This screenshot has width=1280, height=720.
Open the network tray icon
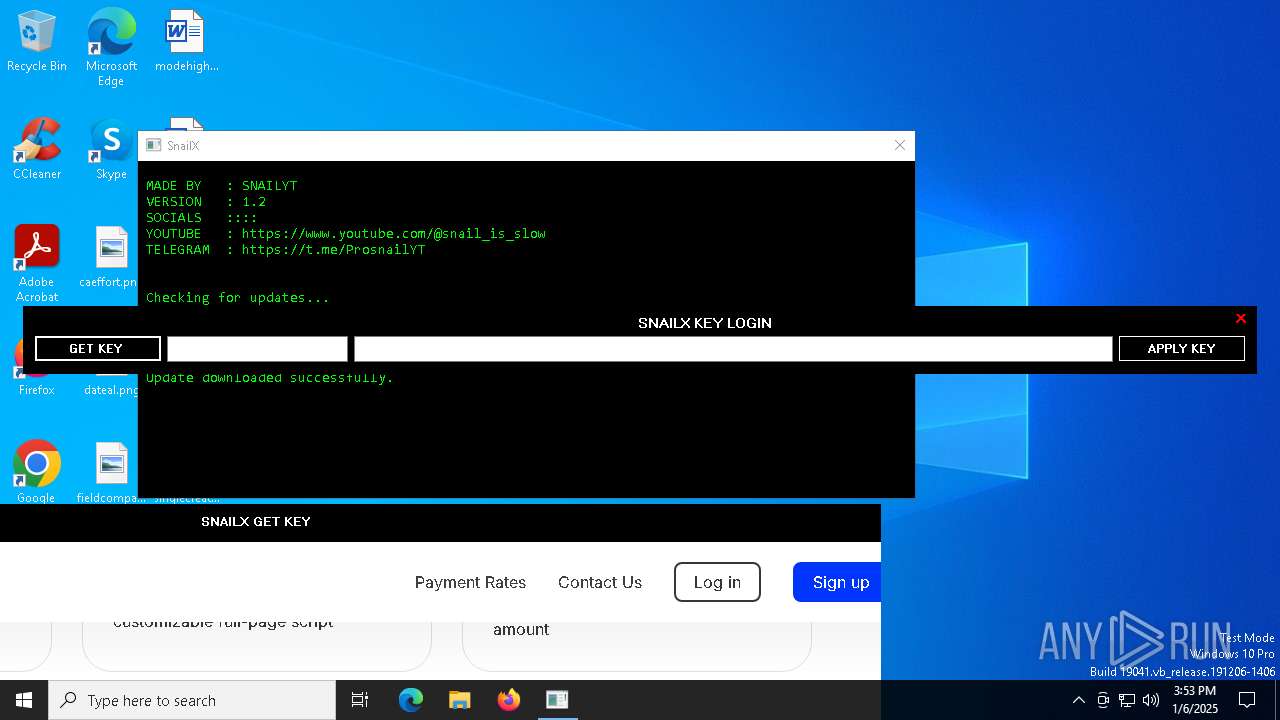pyautogui.click(x=1127, y=700)
